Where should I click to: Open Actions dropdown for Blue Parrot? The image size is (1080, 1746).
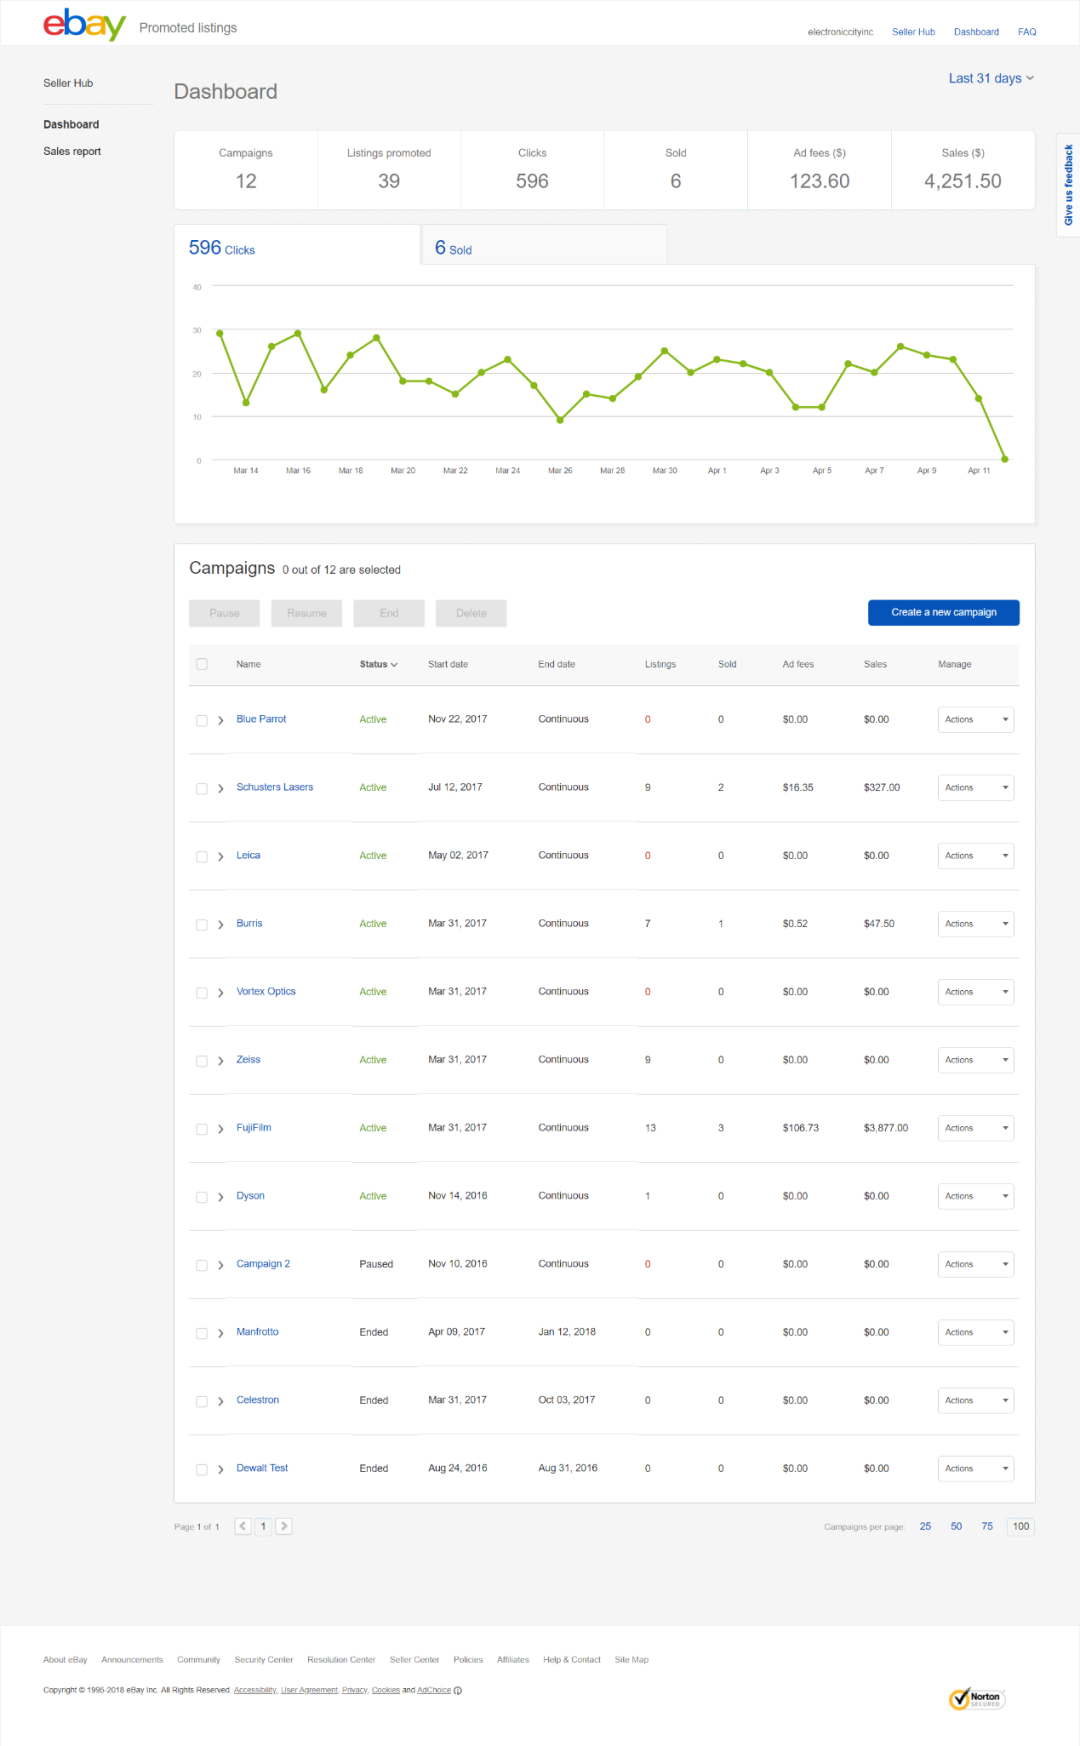pos(976,719)
